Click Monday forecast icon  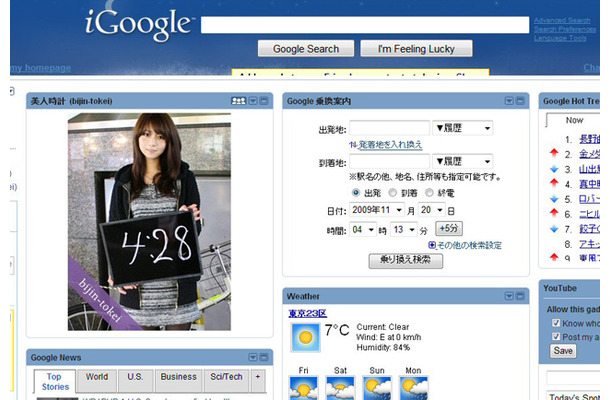tap(414, 388)
